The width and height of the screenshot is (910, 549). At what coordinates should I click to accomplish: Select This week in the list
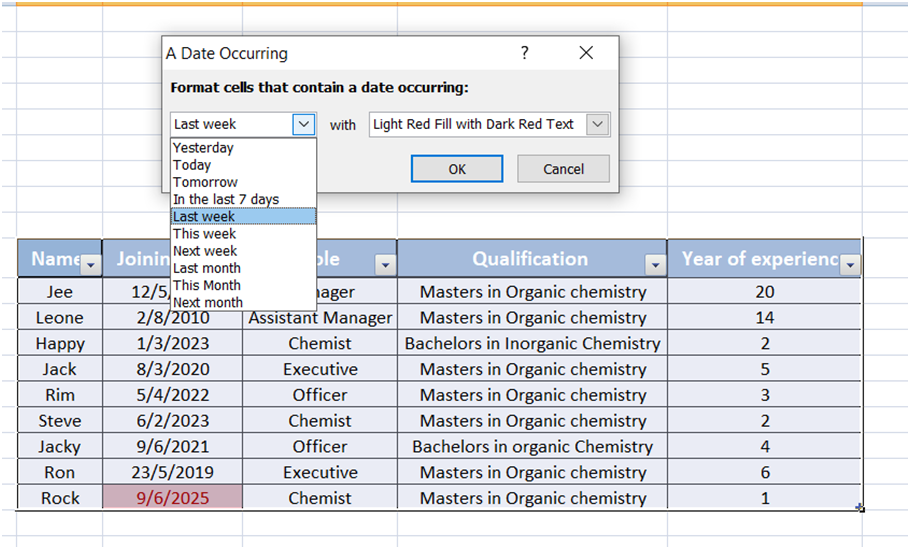(244, 234)
